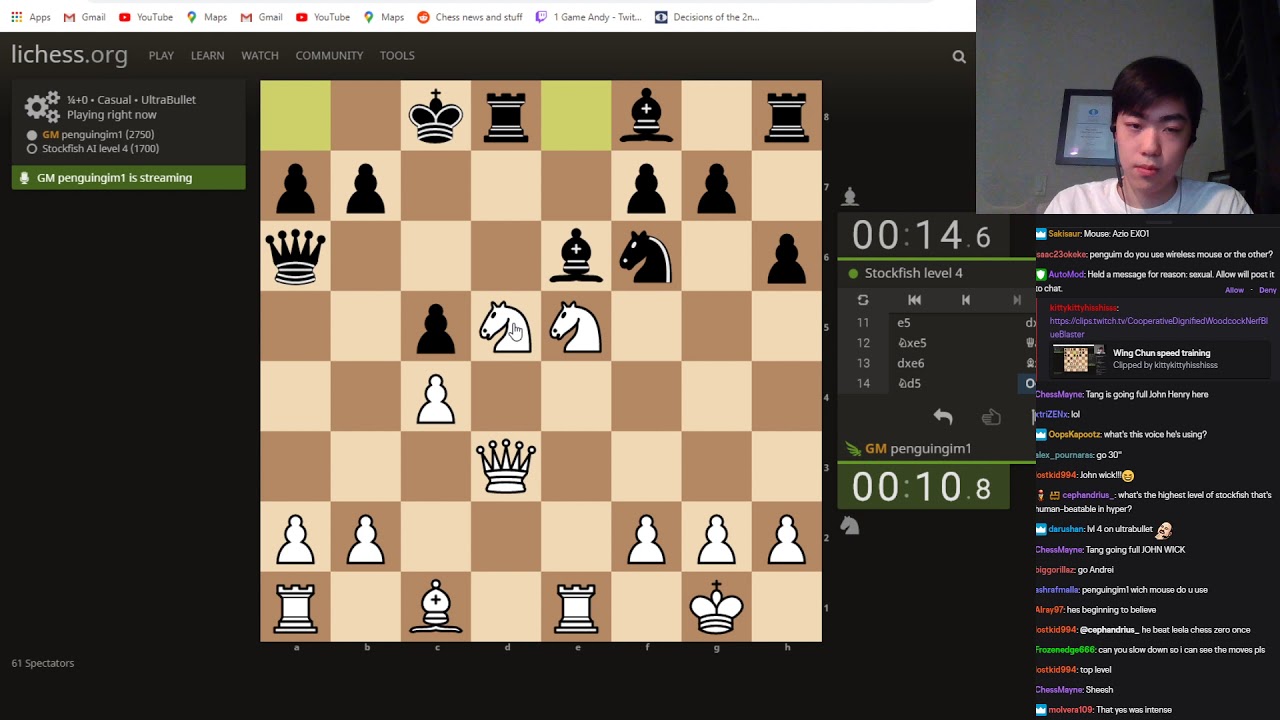The image size is (1280, 720).
Task: Click the highlighted e8 square
Action: click(x=576, y=116)
